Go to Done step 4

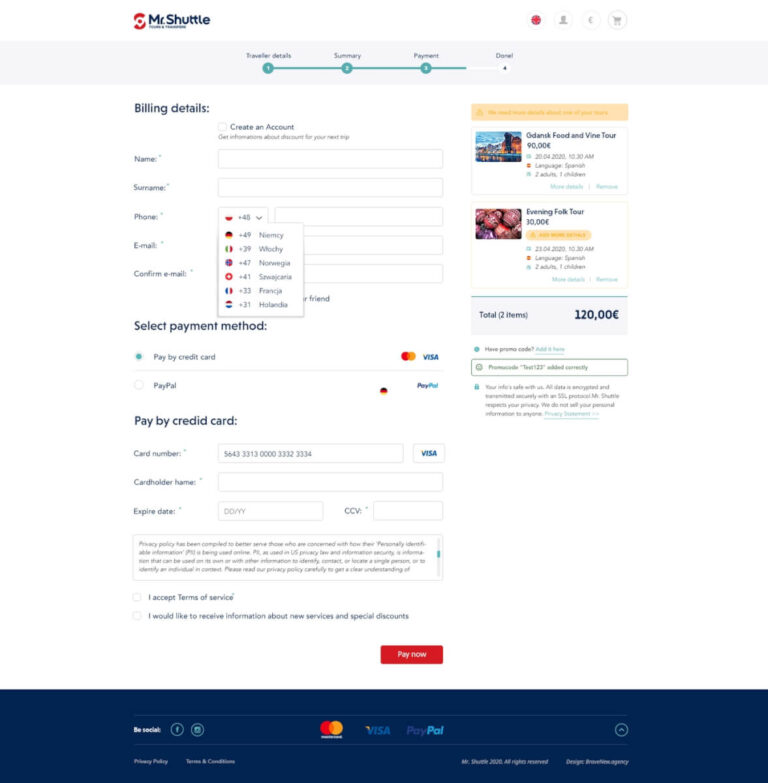click(x=504, y=68)
